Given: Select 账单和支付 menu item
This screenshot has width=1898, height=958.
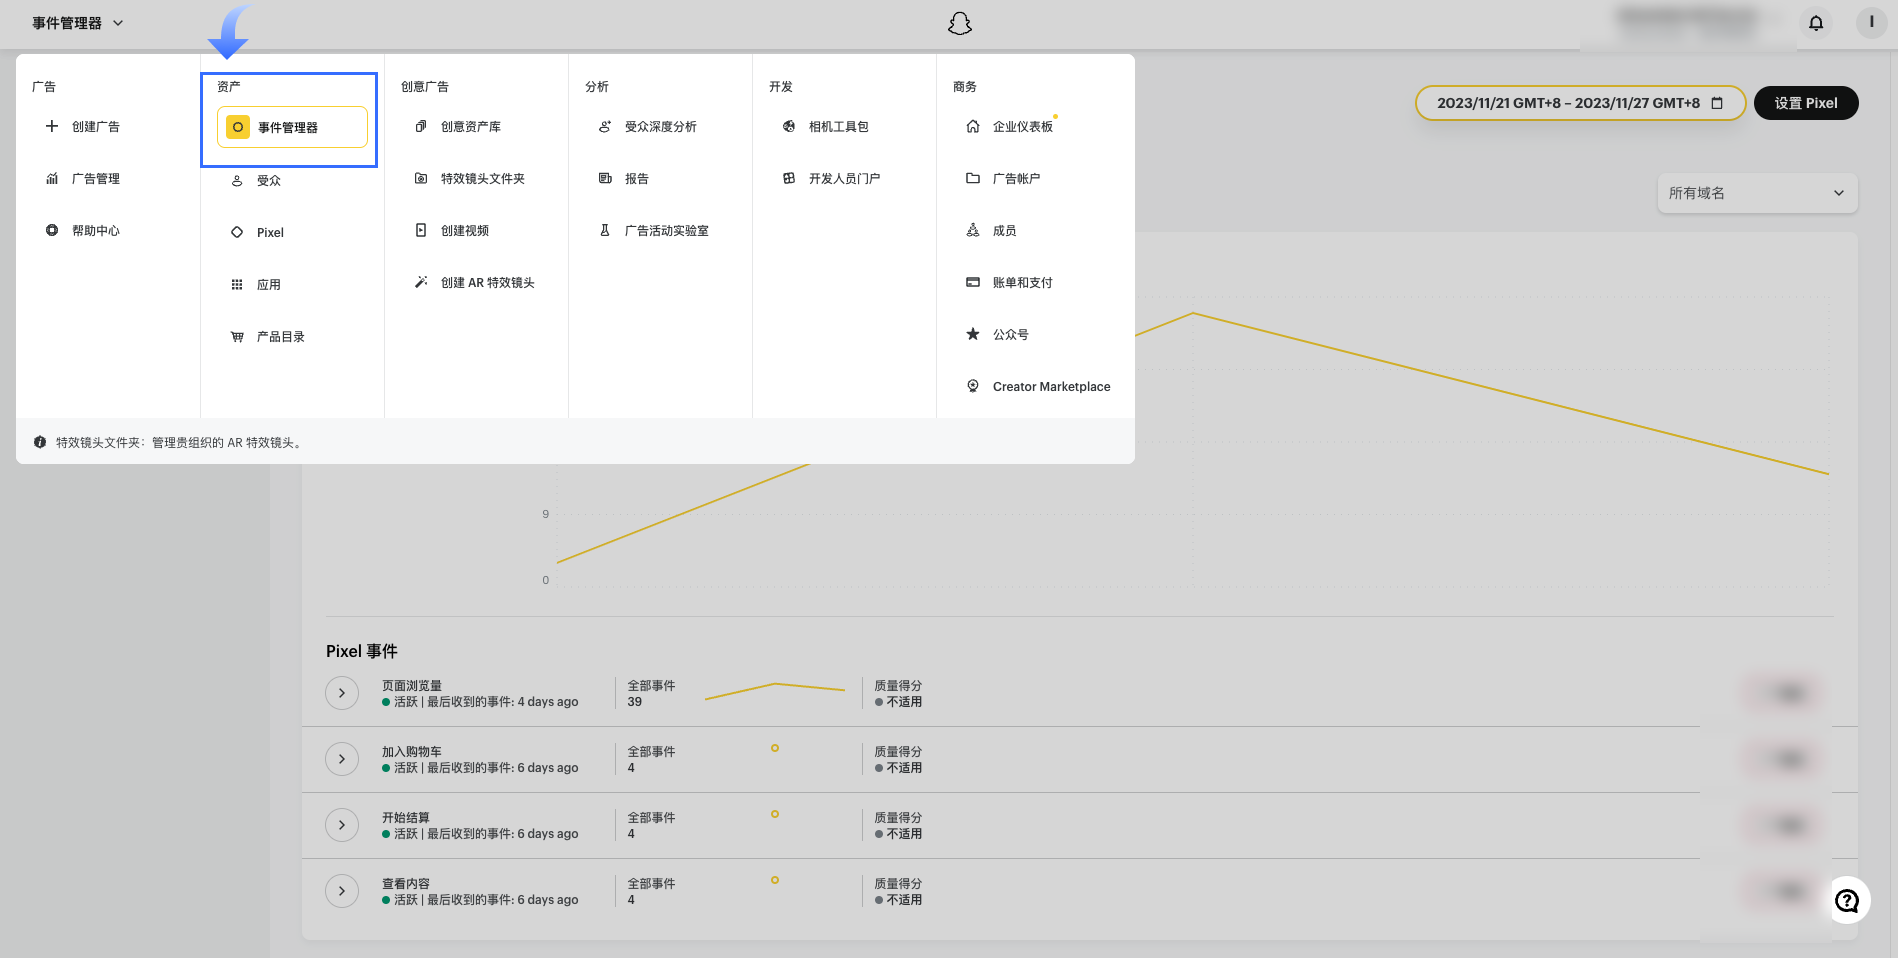Looking at the screenshot, I should [x=1022, y=283].
